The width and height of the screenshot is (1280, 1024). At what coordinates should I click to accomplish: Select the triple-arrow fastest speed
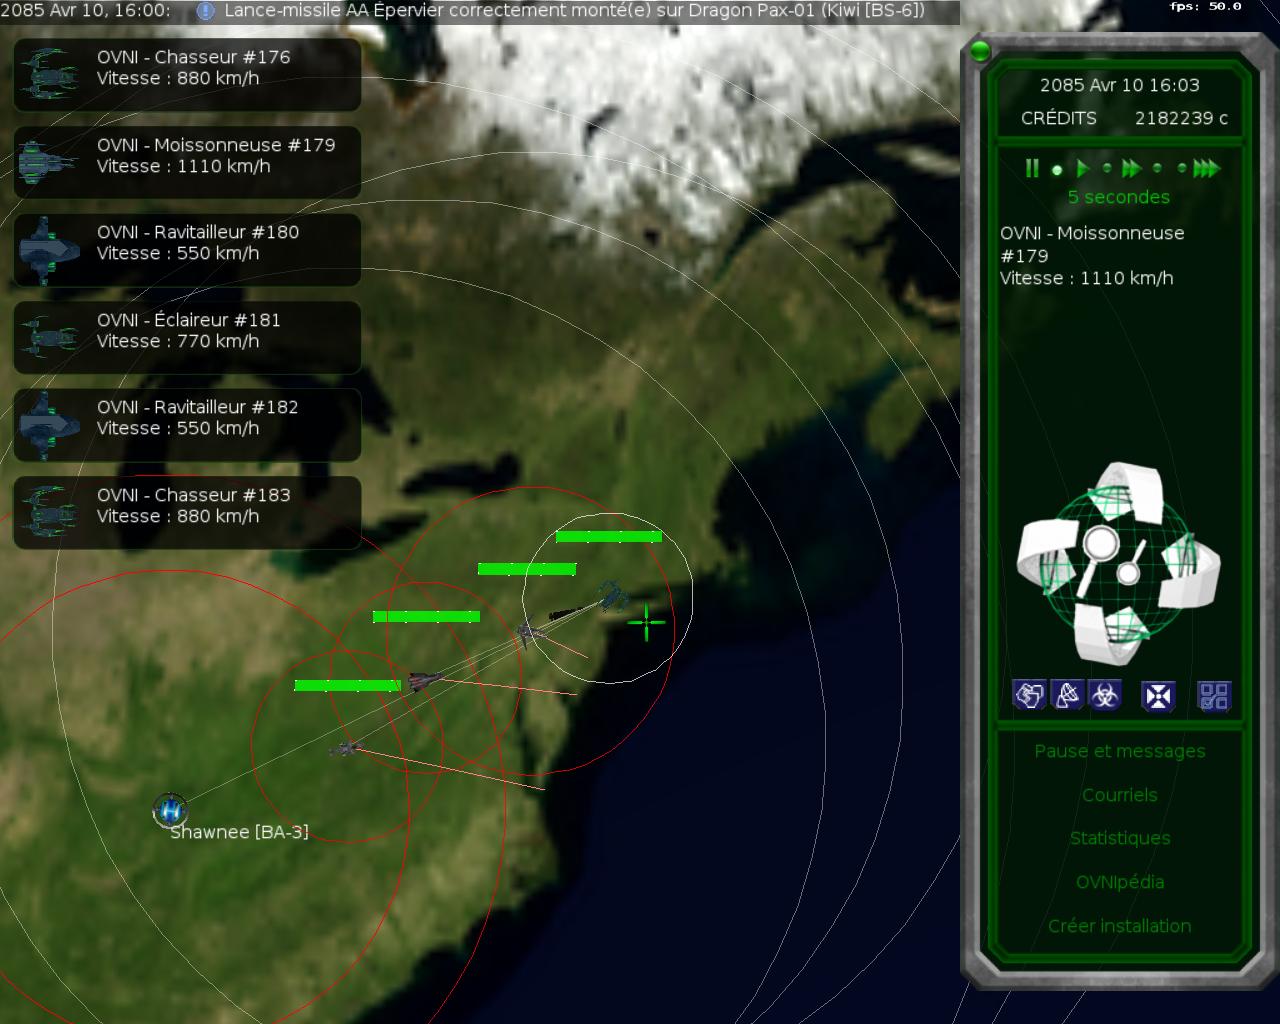coord(1207,168)
